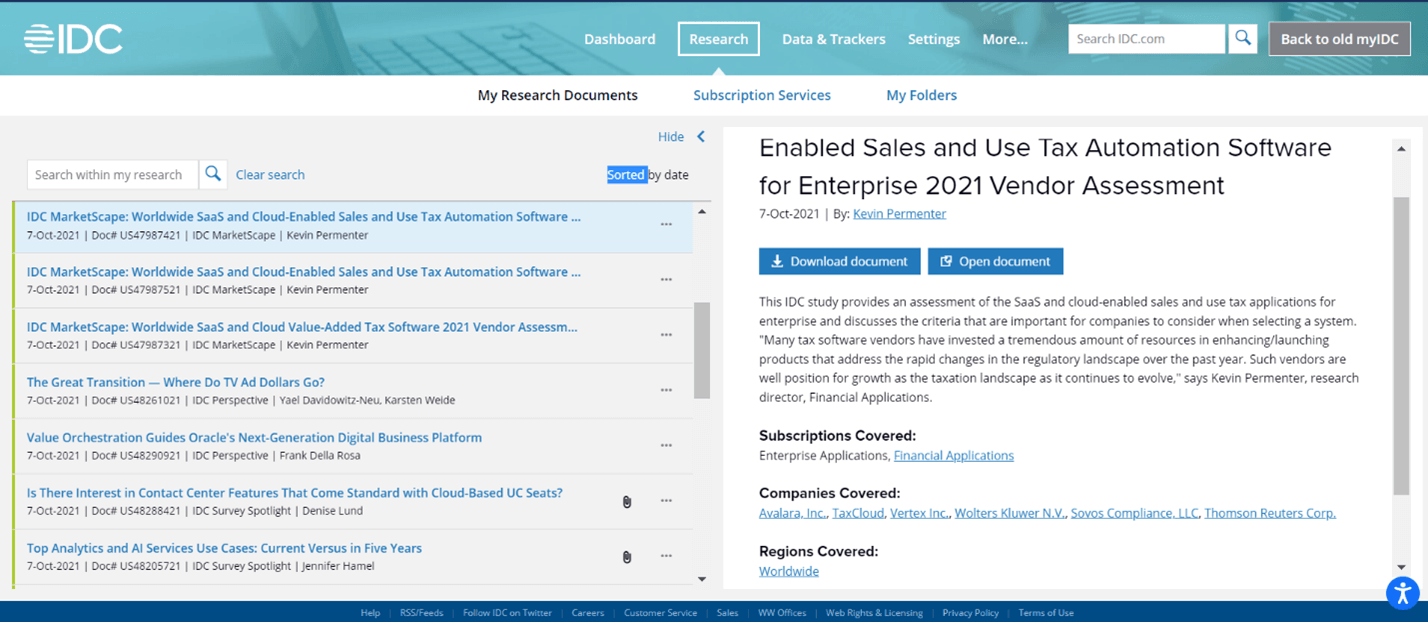Click the search magnifier next to Search IDC.com
This screenshot has width=1428, height=622.
(1243, 39)
